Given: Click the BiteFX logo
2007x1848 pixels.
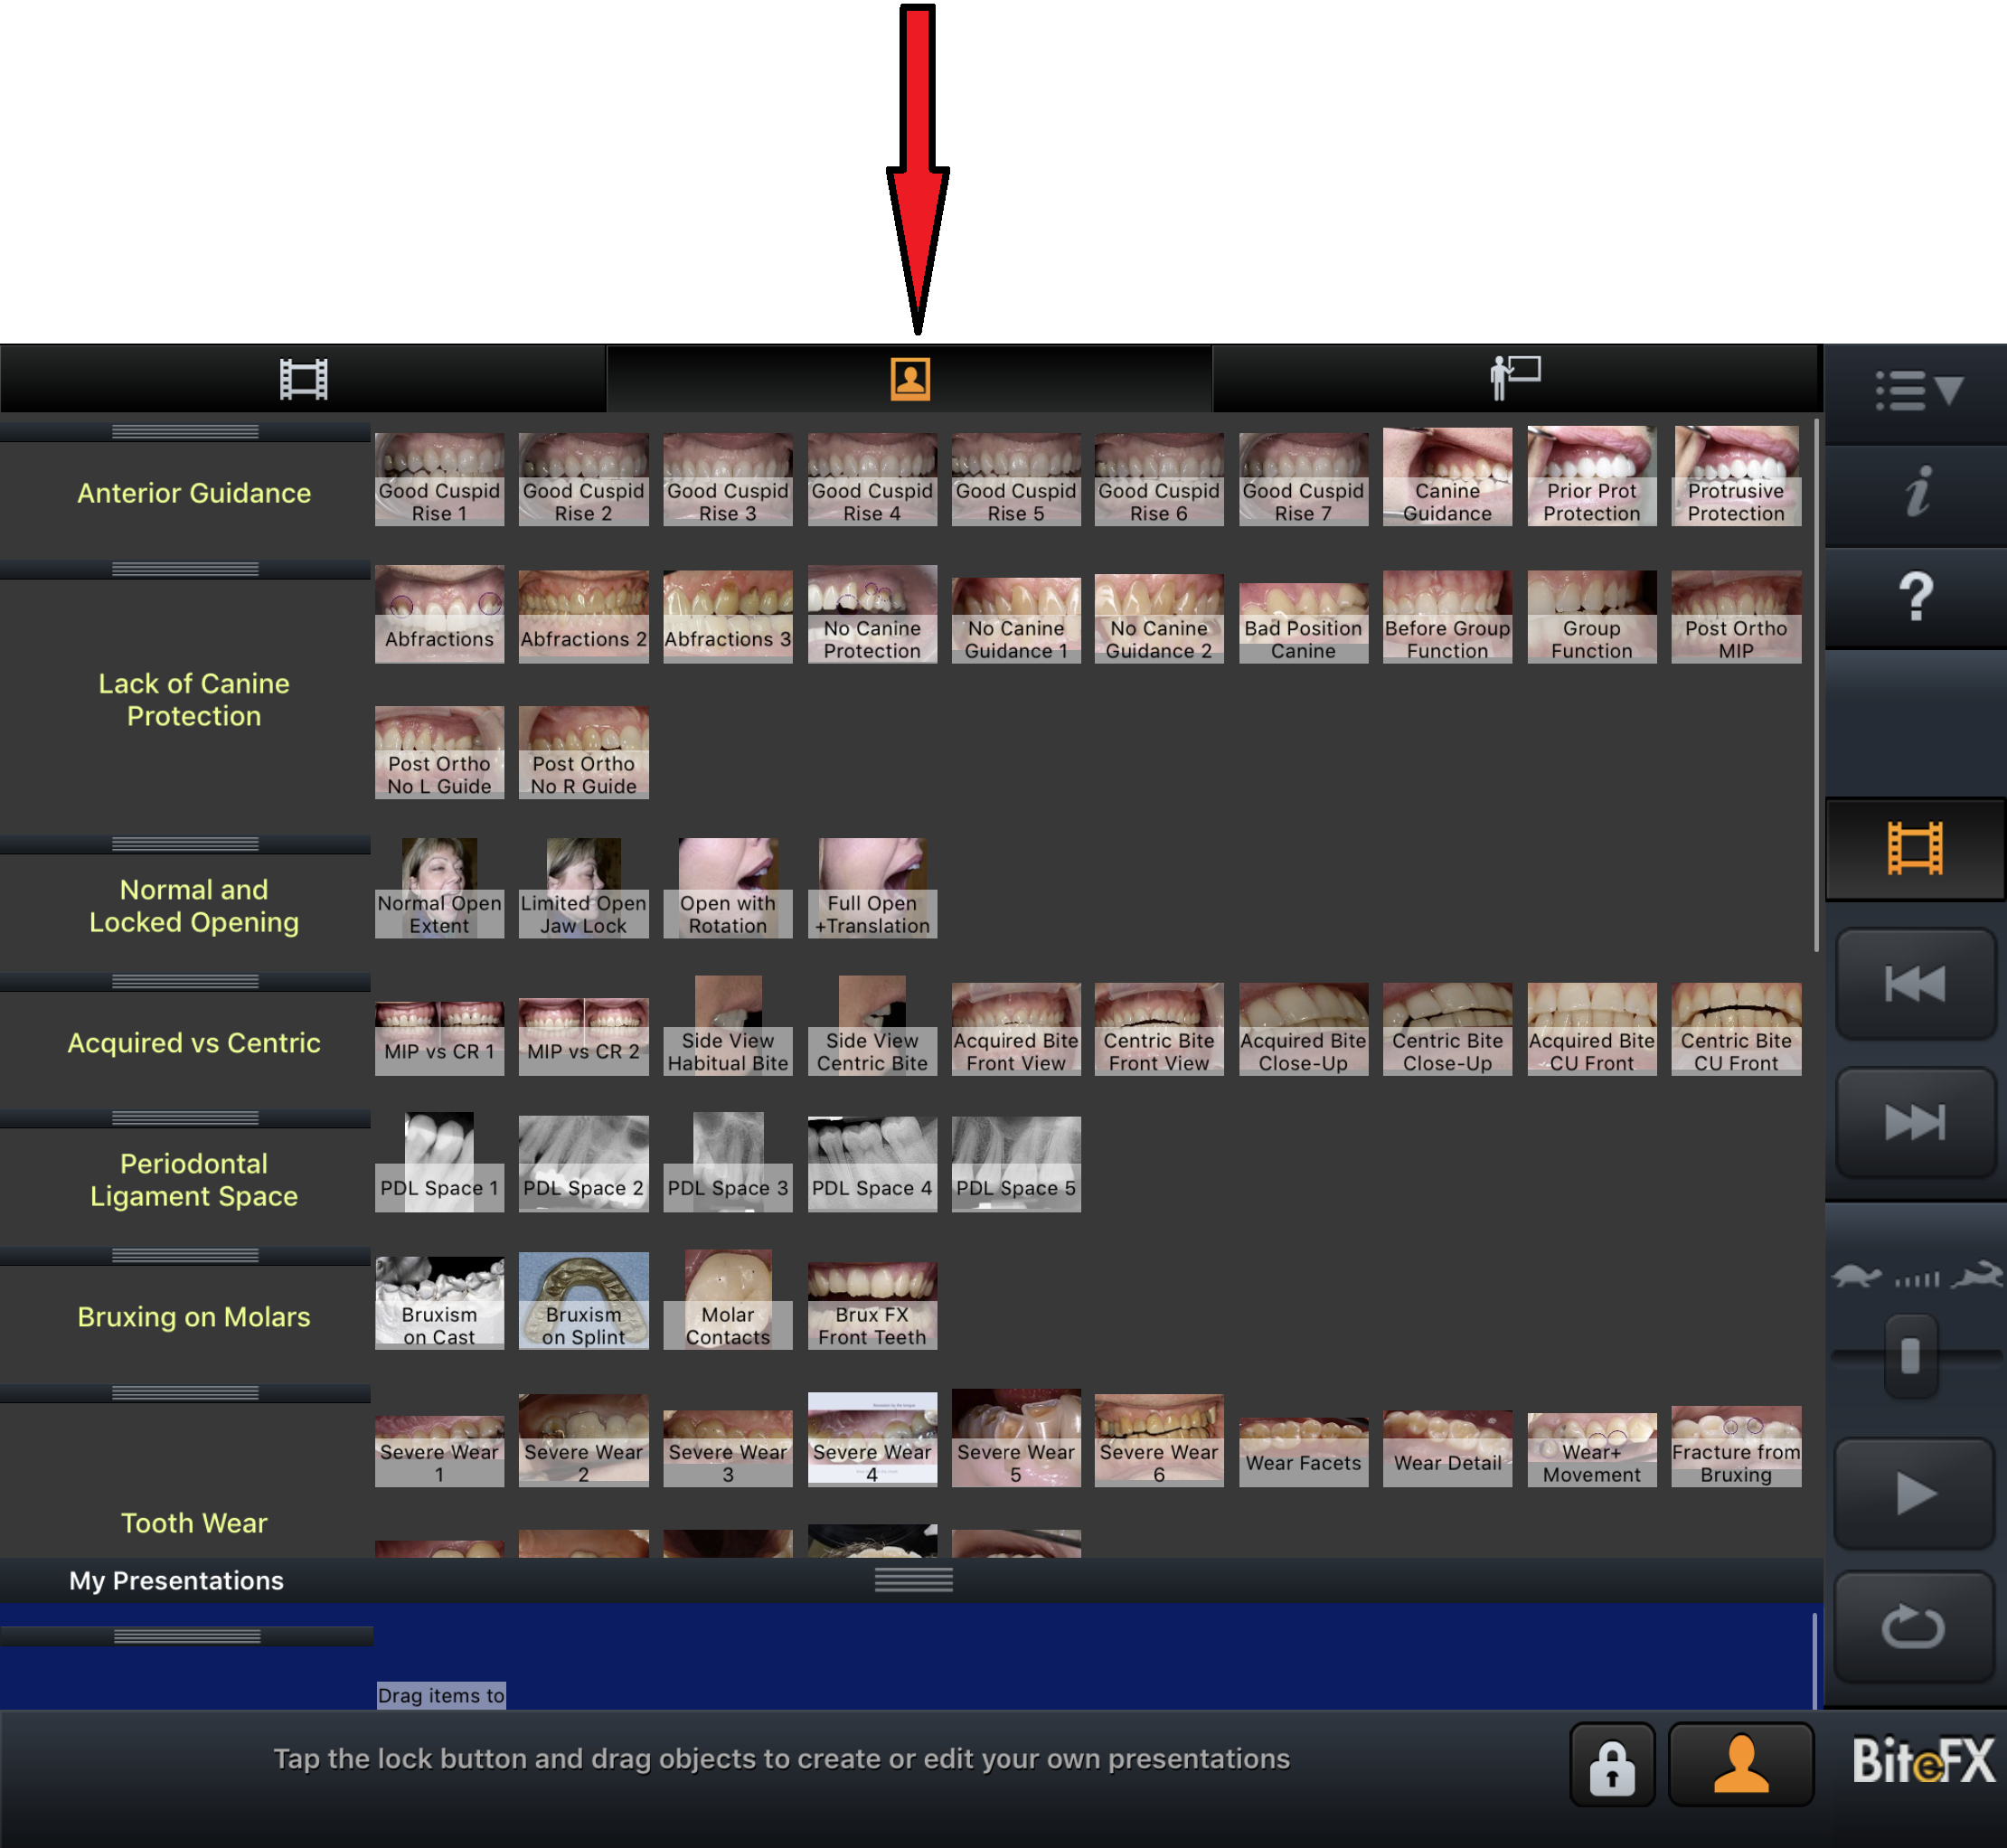Looking at the screenshot, I should click(1922, 1761).
